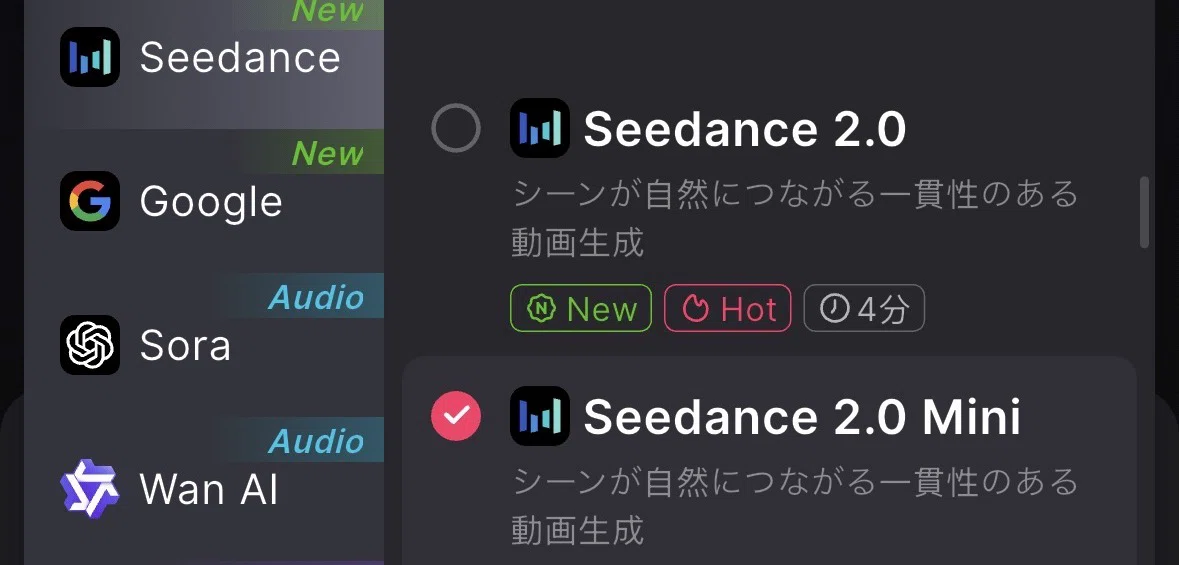This screenshot has height=565, width=1179.
Task: Click the Wan AI purple logo icon
Action: point(90,489)
